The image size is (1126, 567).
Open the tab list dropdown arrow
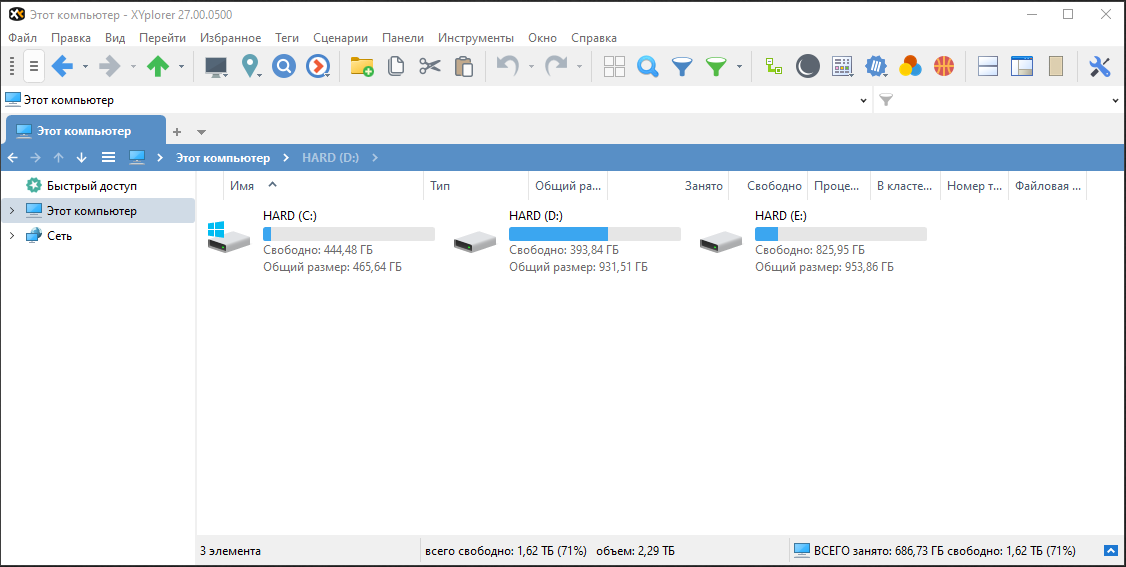[x=201, y=132]
